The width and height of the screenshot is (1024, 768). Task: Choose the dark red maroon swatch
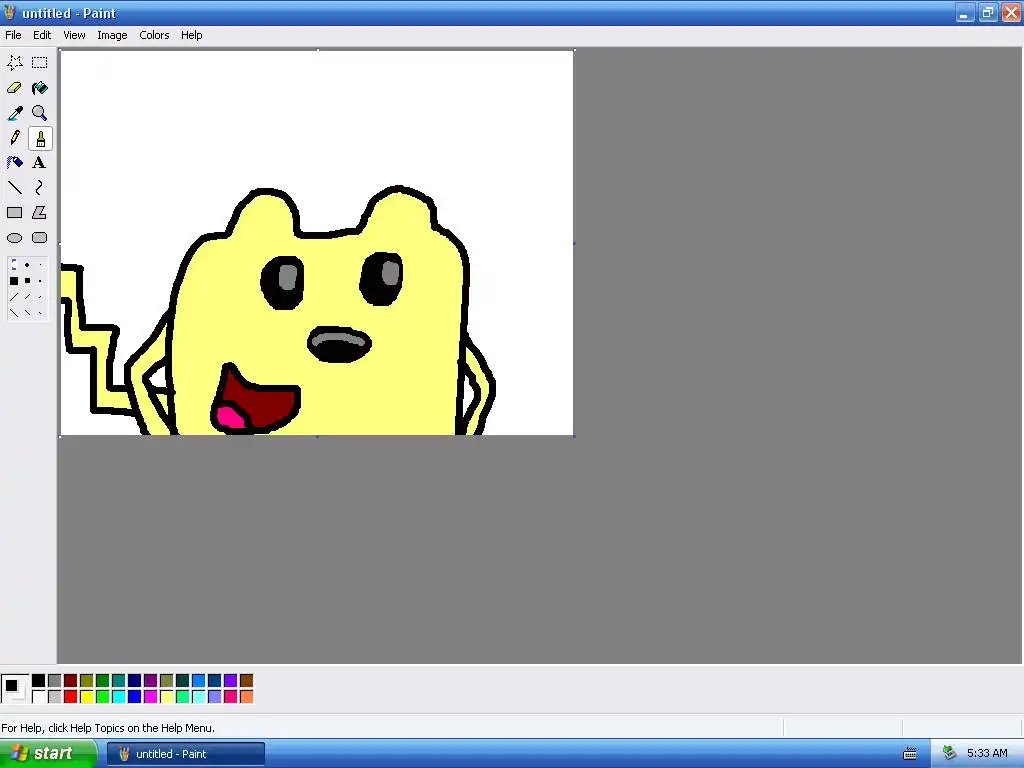coord(71,681)
